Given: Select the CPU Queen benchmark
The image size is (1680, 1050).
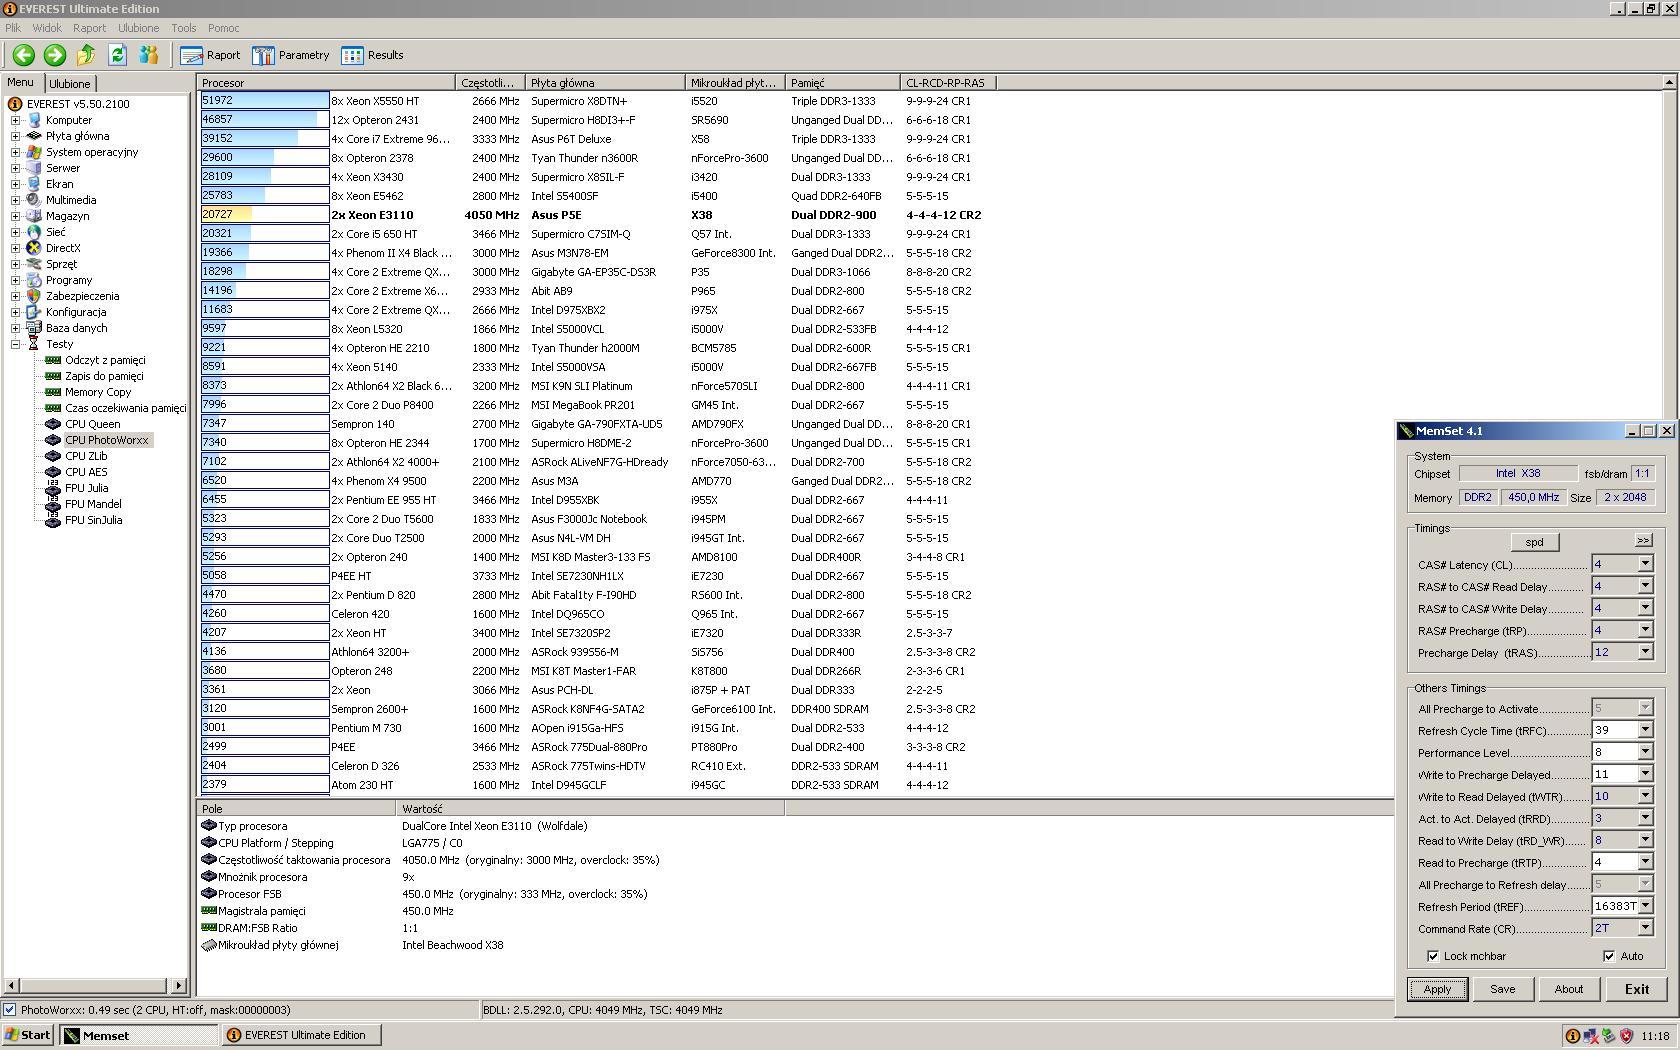Looking at the screenshot, I should (x=92, y=424).
